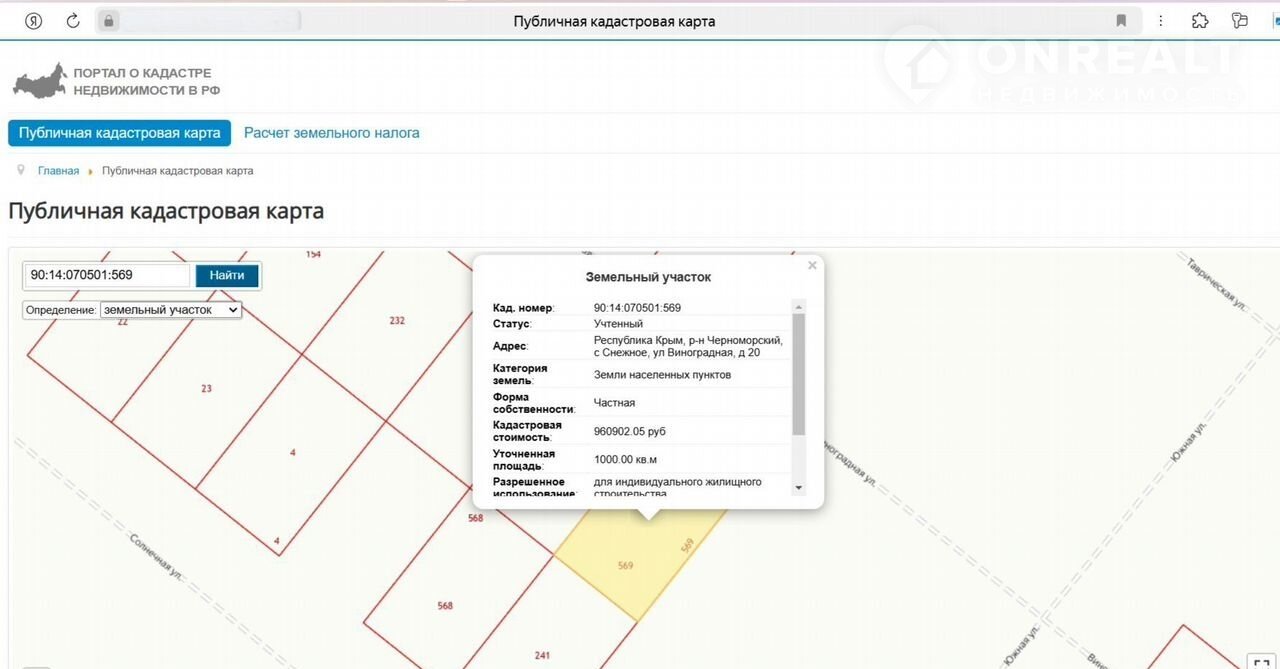Click the Yandex browser logo icon
Screen dimensions: 1280x669
click(x=33, y=21)
